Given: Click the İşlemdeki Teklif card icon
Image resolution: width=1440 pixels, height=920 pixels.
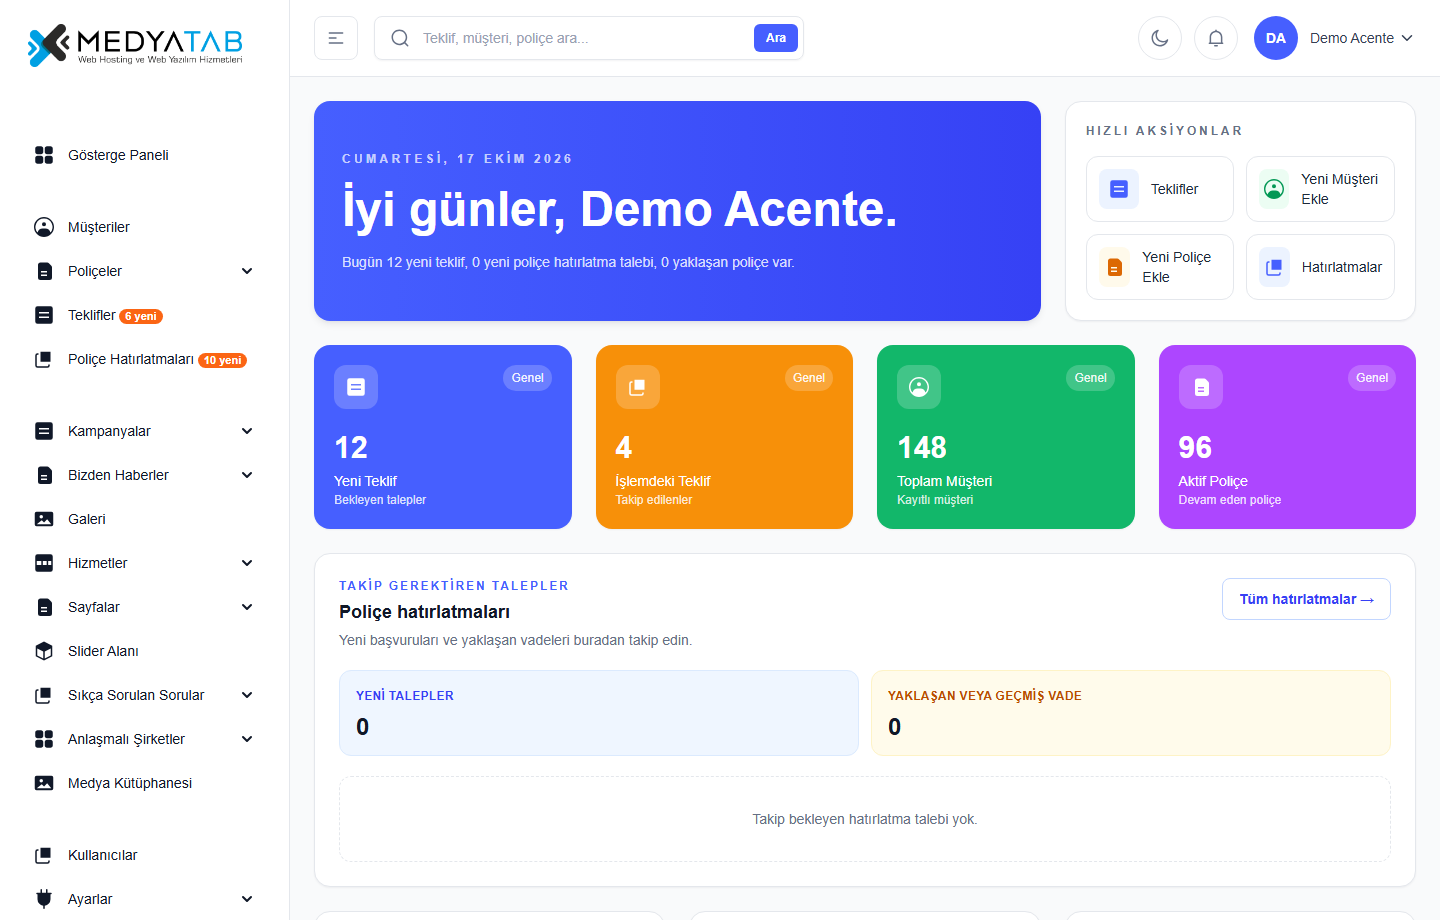Looking at the screenshot, I should click(638, 387).
